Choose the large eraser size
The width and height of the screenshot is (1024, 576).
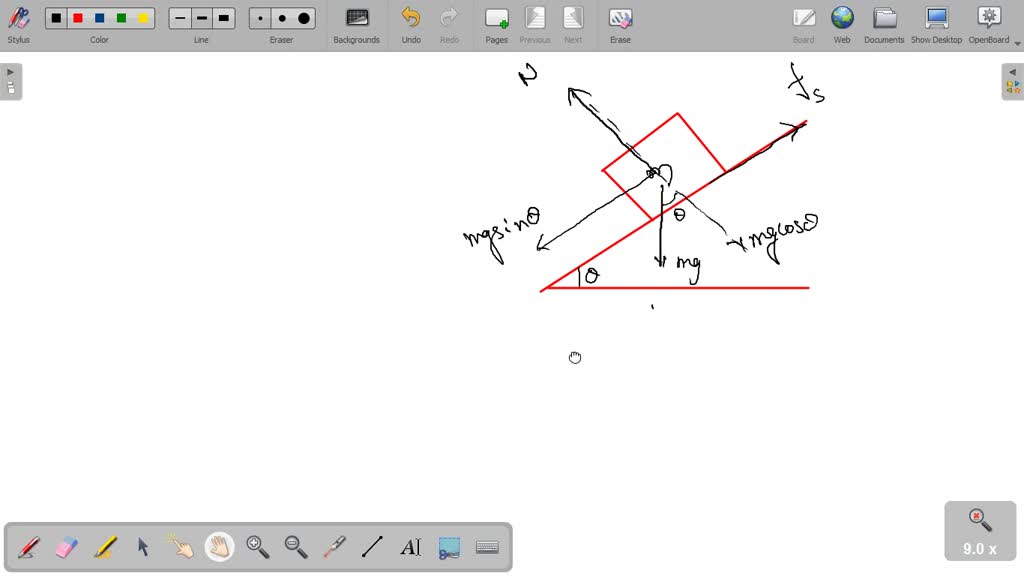tap(304, 18)
